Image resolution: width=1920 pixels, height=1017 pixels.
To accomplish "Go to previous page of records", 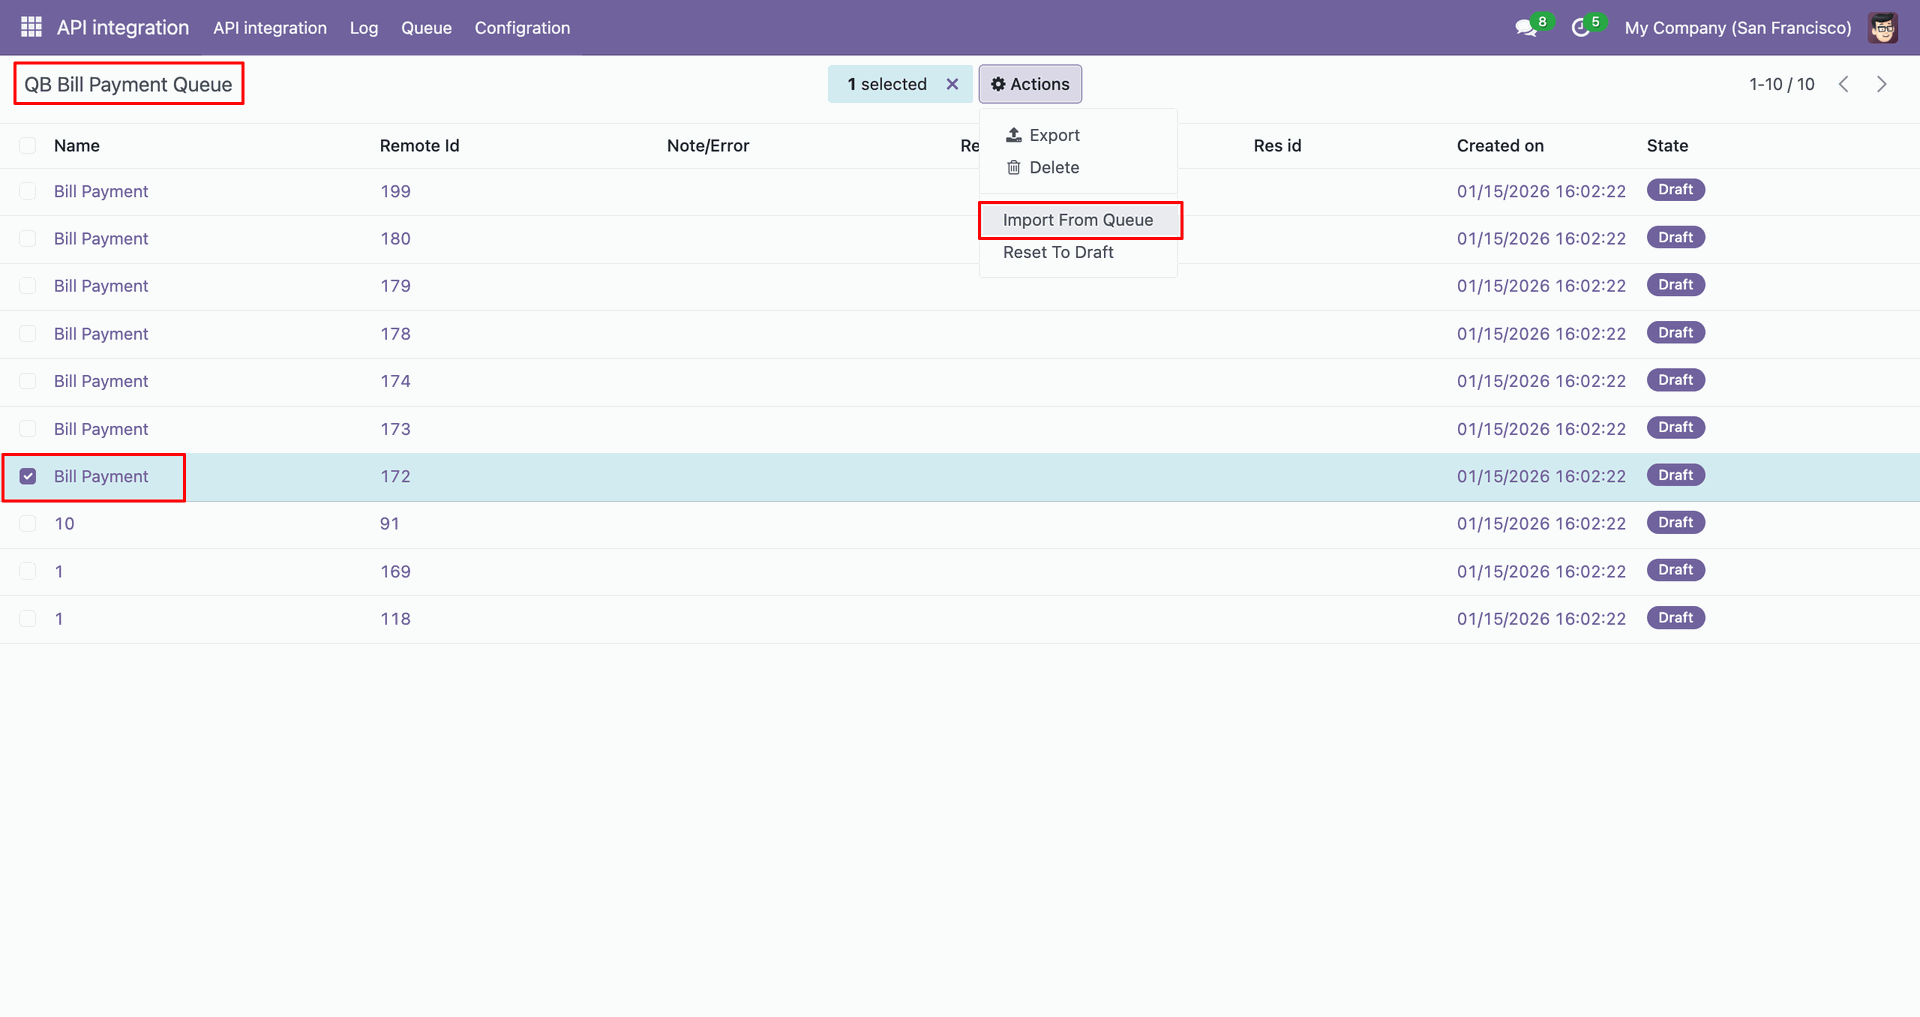I will [x=1843, y=84].
